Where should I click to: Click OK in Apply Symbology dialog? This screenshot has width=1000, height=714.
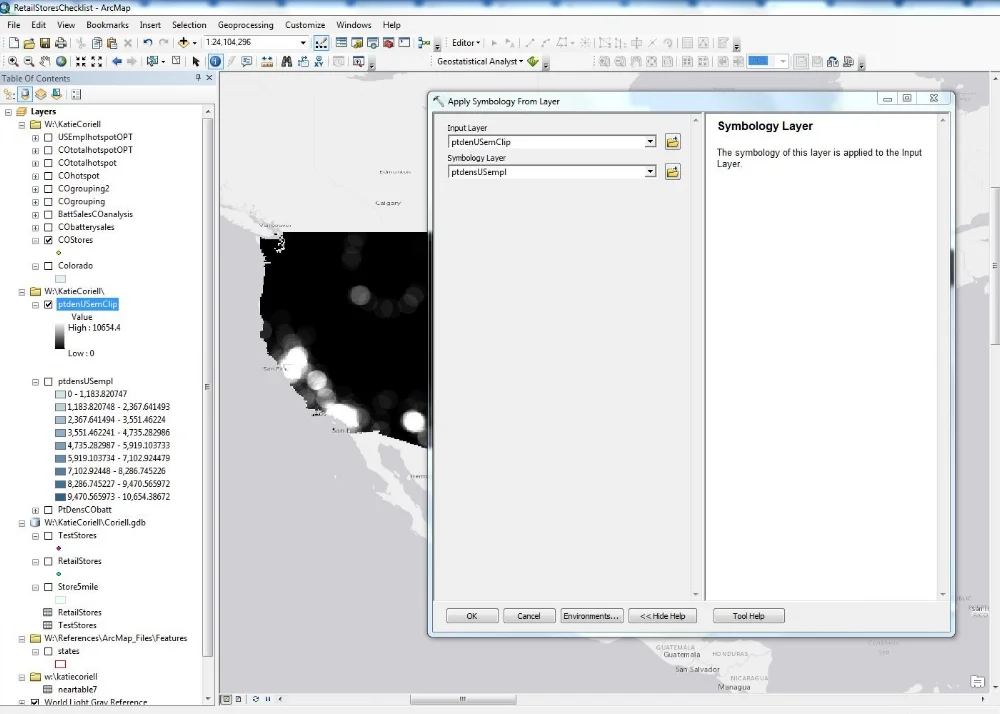click(472, 616)
